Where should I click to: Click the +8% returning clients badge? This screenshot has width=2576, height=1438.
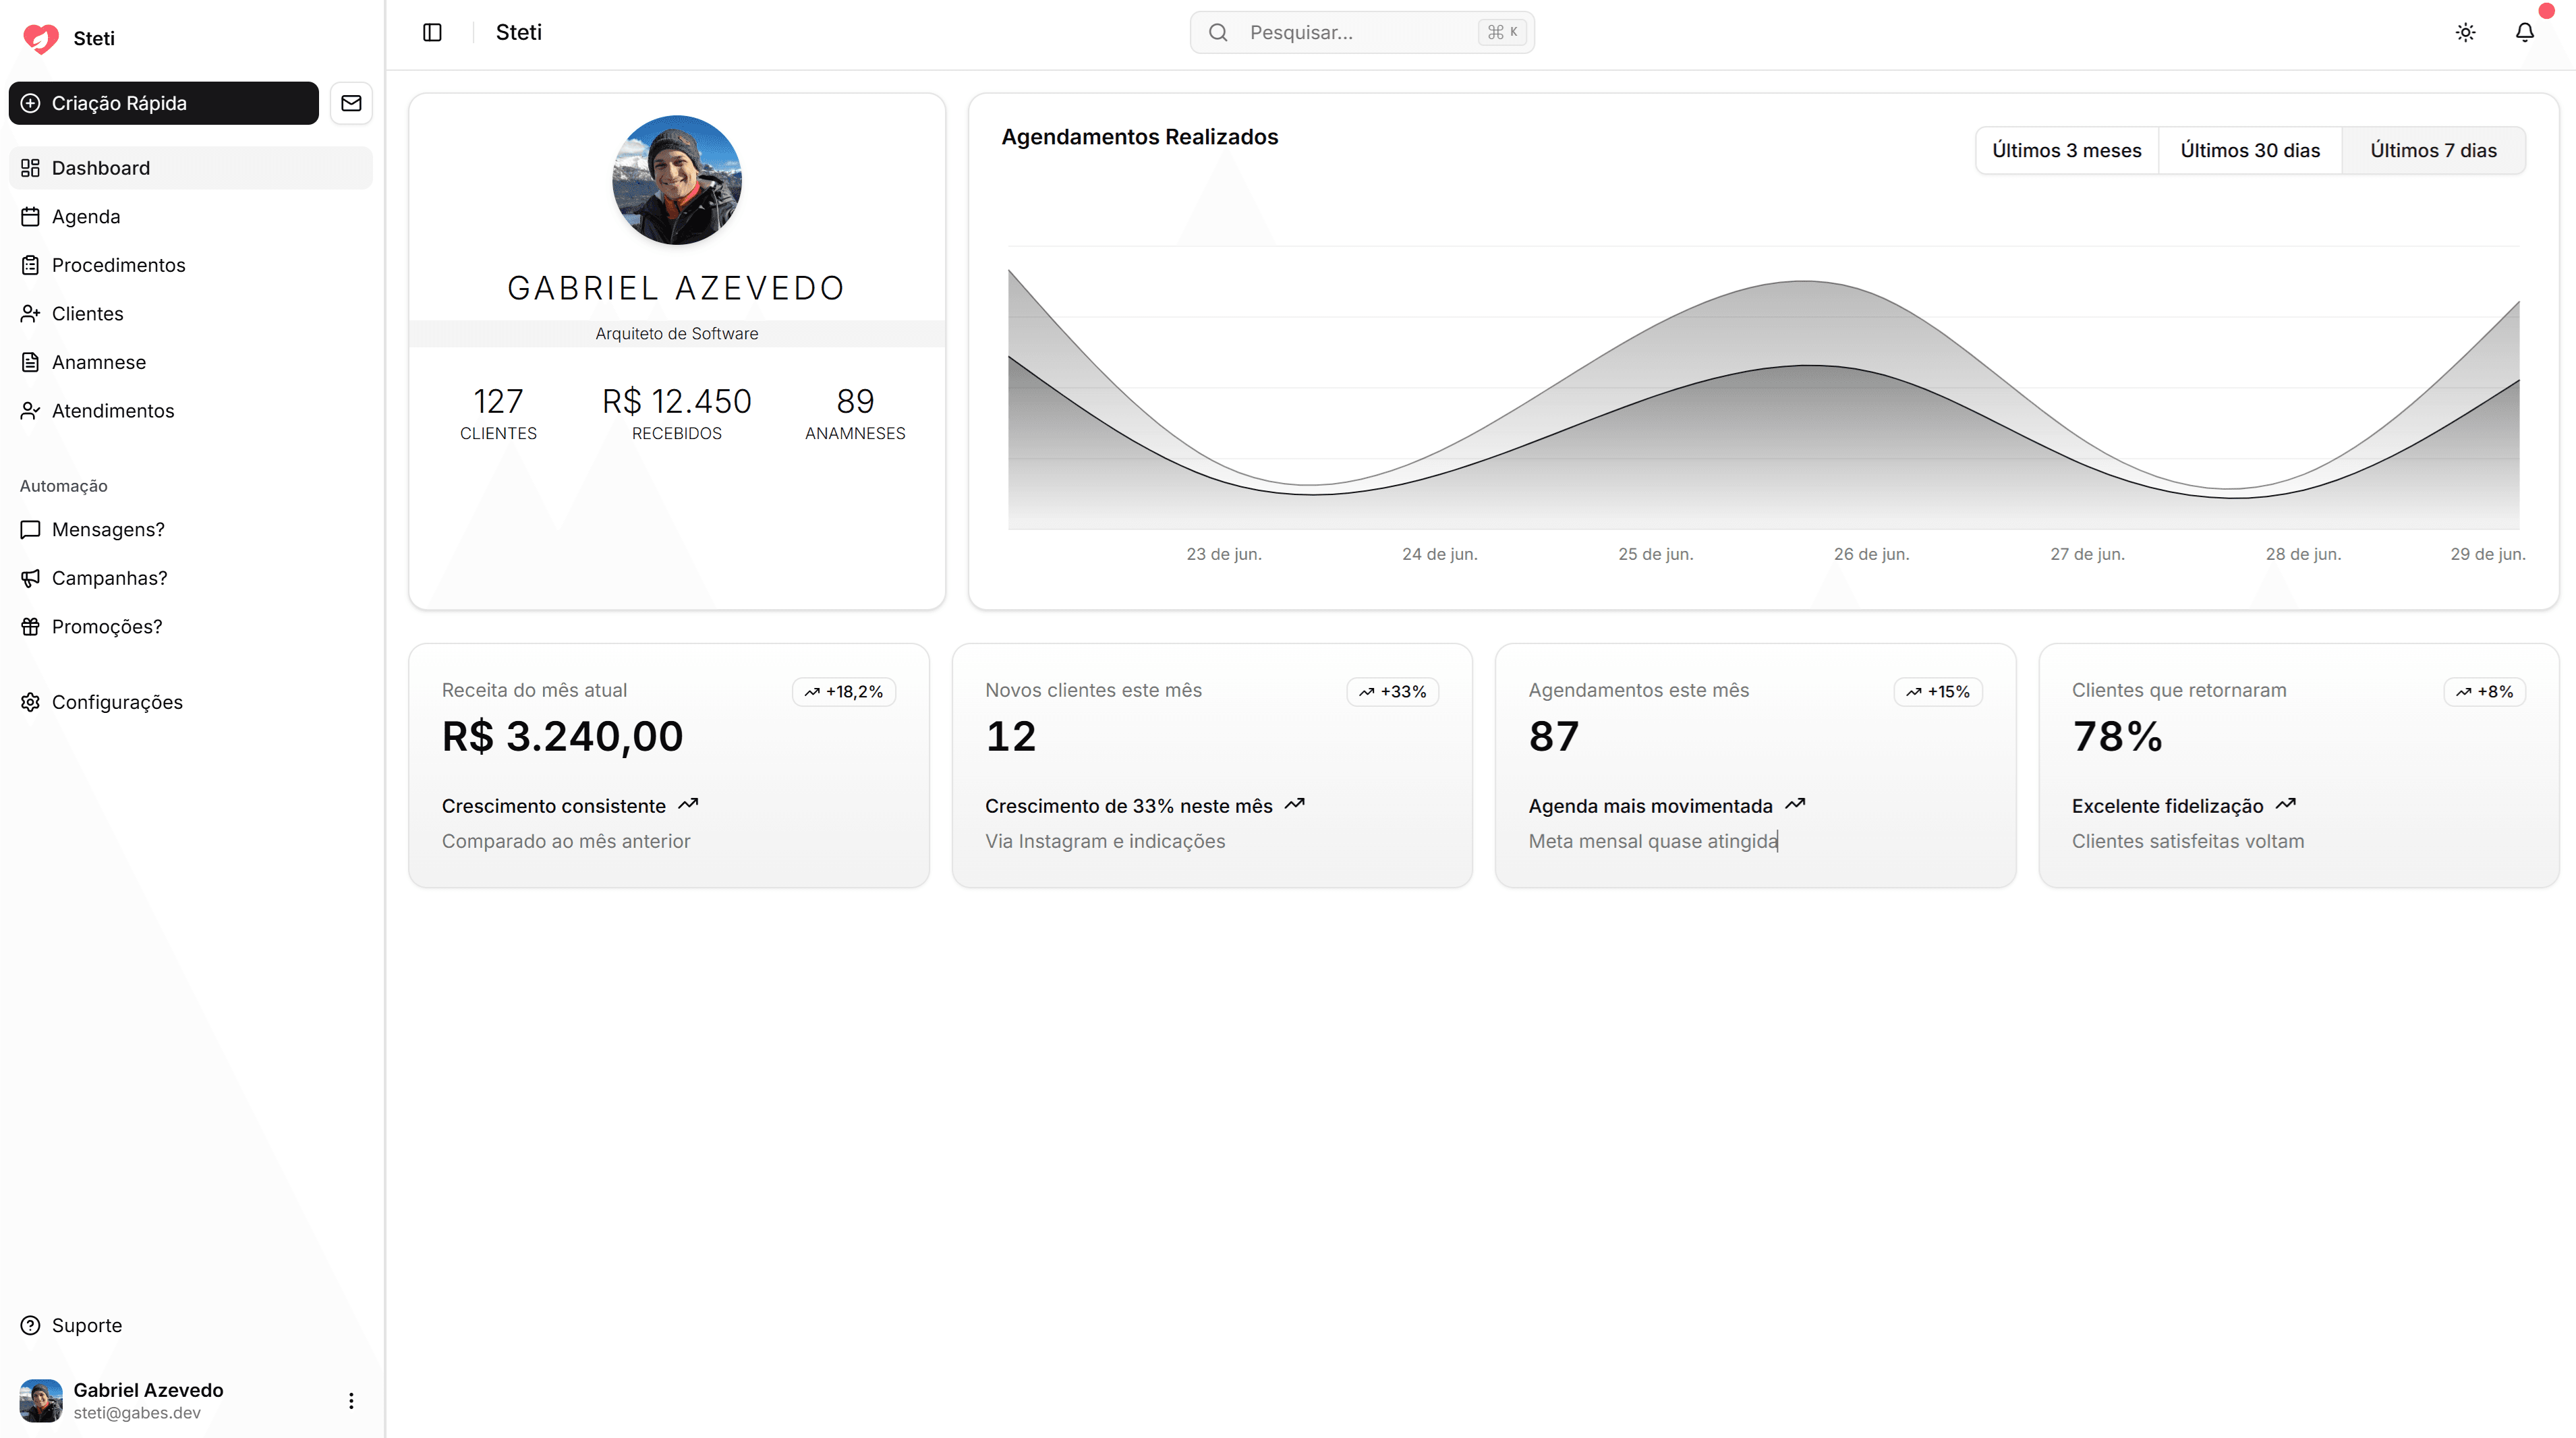(x=2485, y=691)
